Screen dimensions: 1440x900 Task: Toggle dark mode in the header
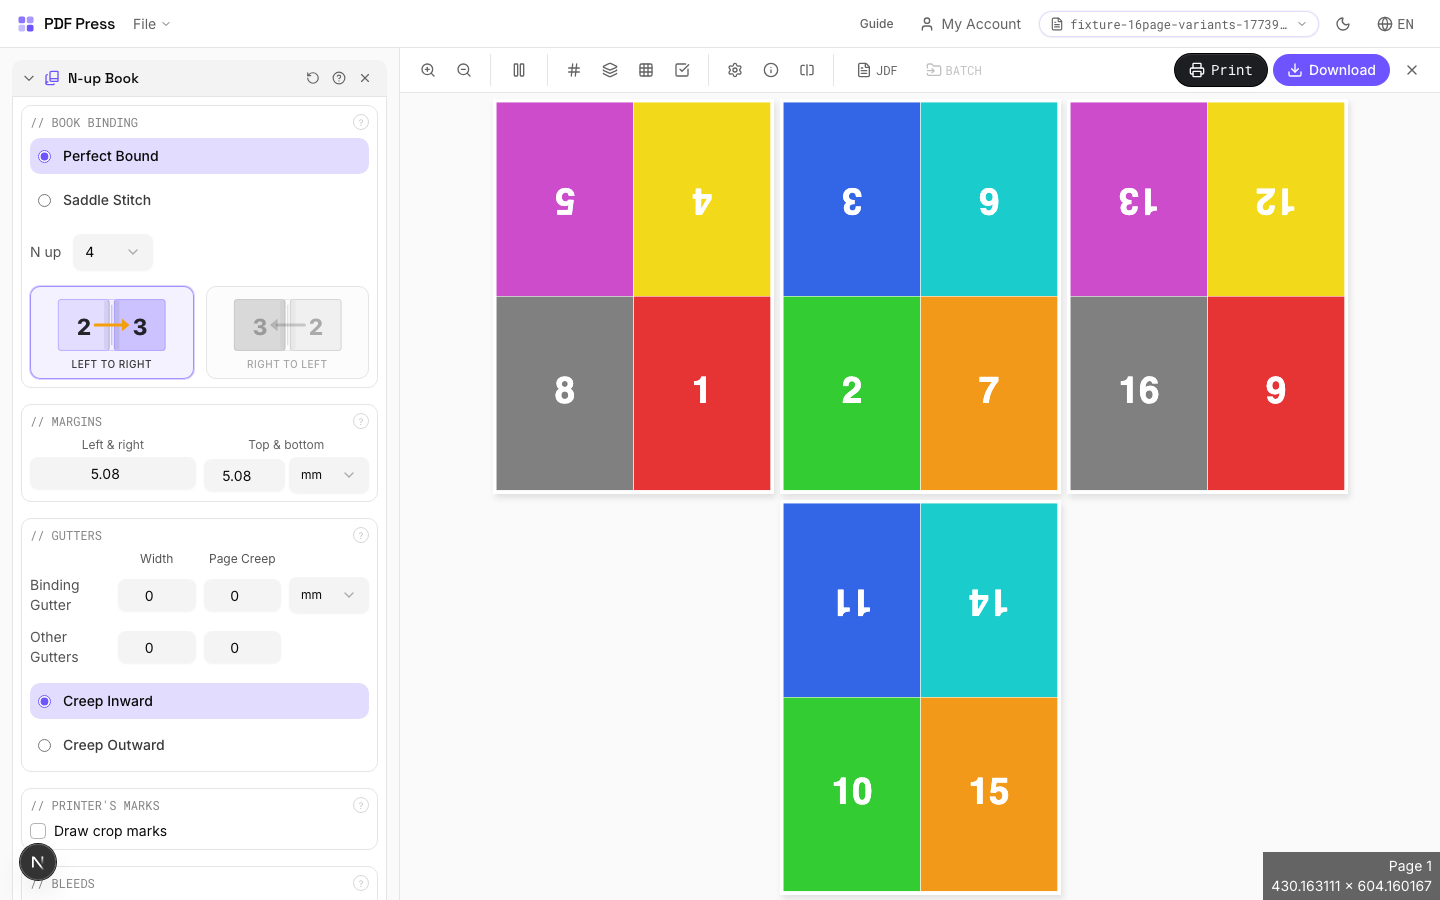click(x=1343, y=24)
